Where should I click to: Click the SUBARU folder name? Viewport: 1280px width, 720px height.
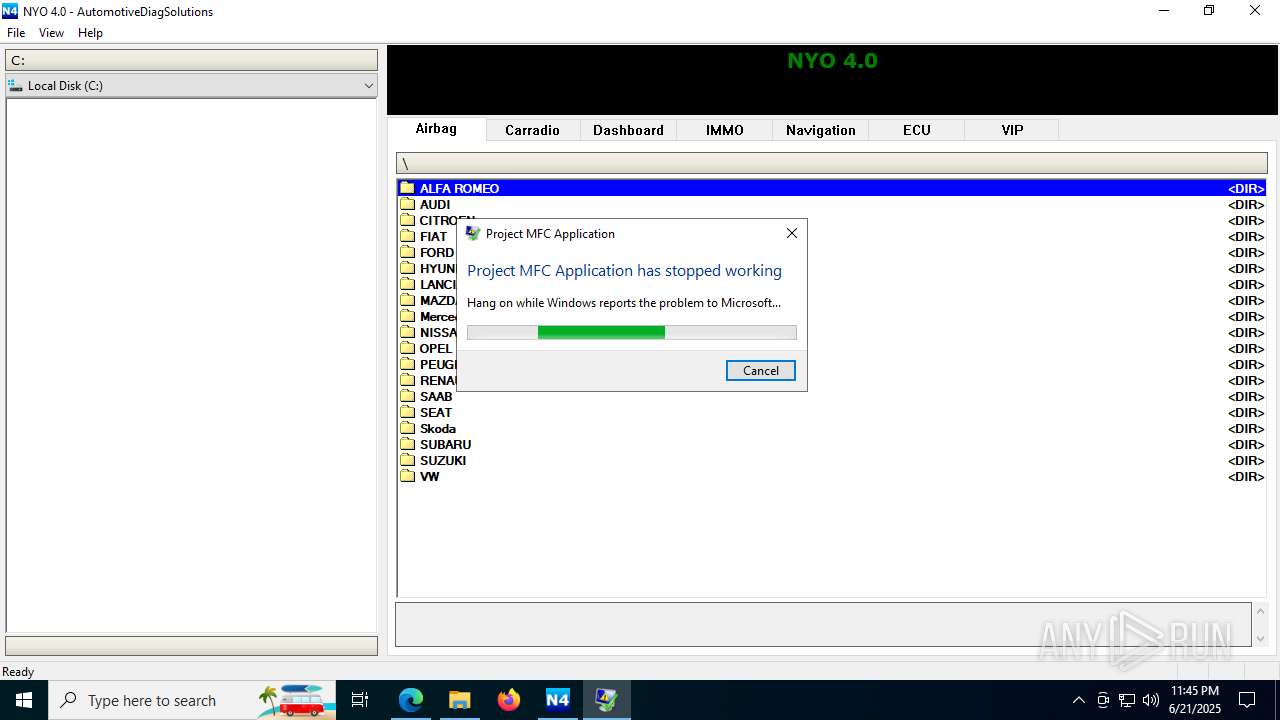coord(445,444)
